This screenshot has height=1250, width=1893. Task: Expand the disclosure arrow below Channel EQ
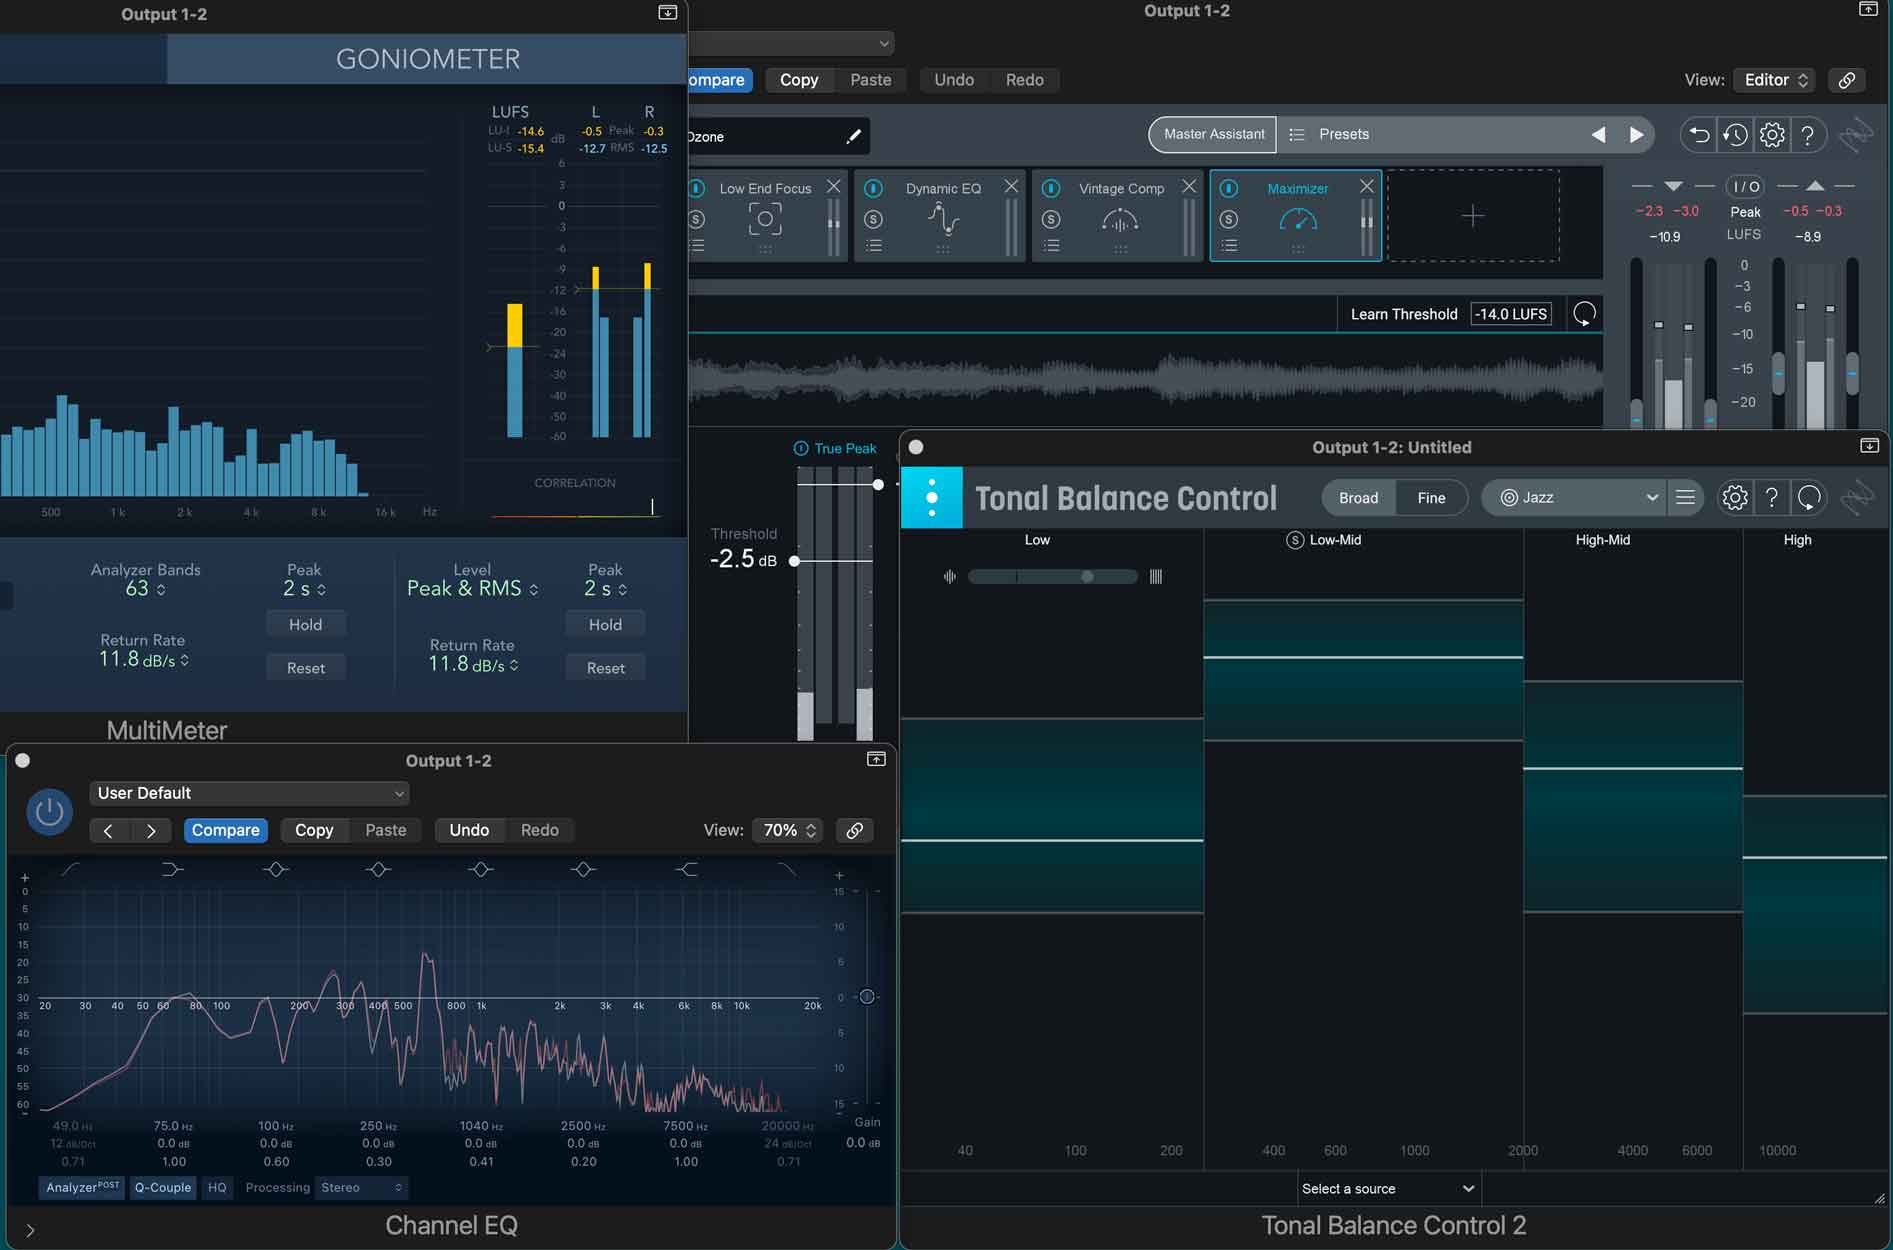[x=30, y=1230]
